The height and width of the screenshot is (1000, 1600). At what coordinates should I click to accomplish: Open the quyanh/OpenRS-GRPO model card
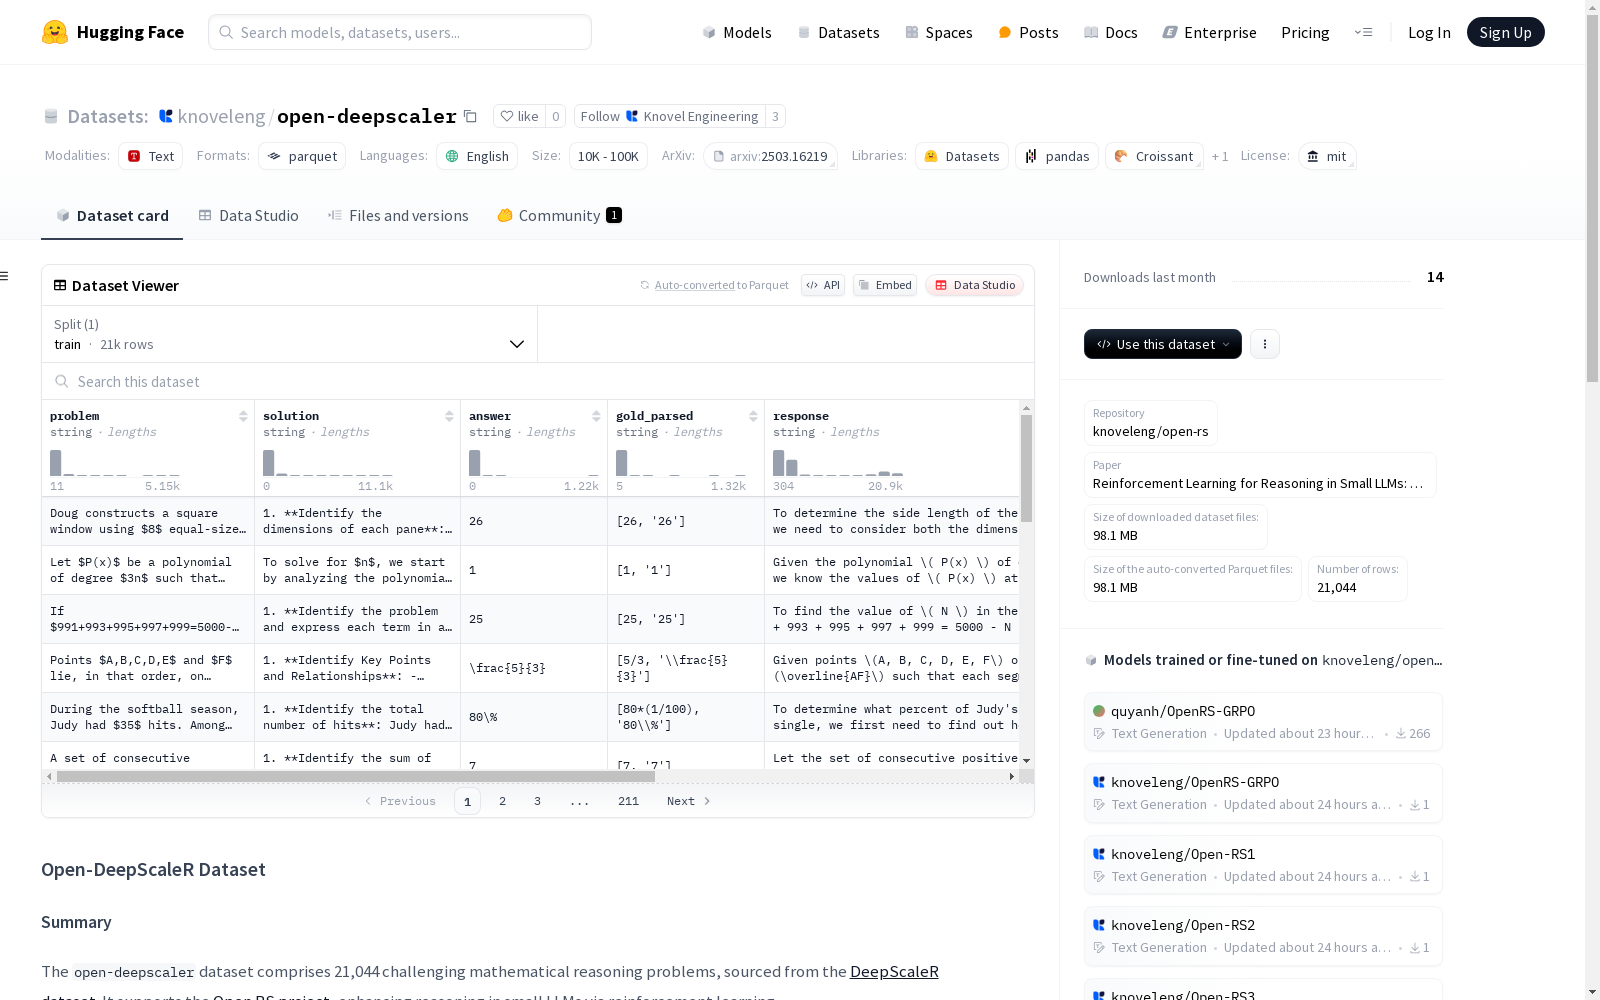pos(1263,721)
